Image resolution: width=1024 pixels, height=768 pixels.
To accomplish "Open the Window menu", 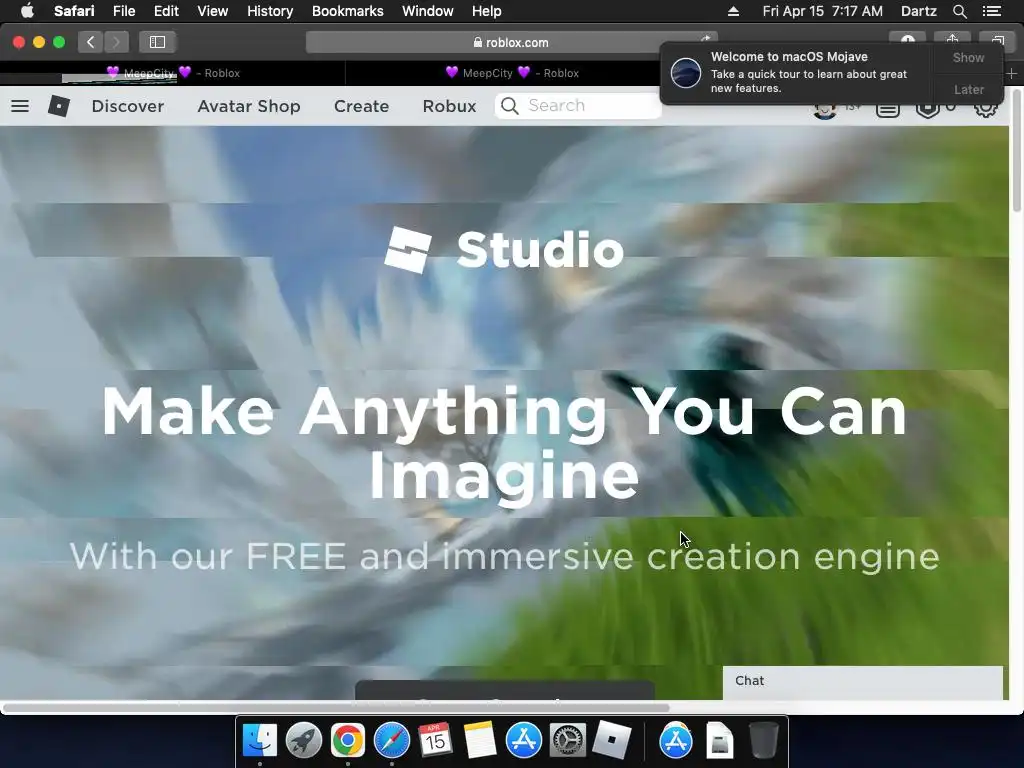I will 427,11.
